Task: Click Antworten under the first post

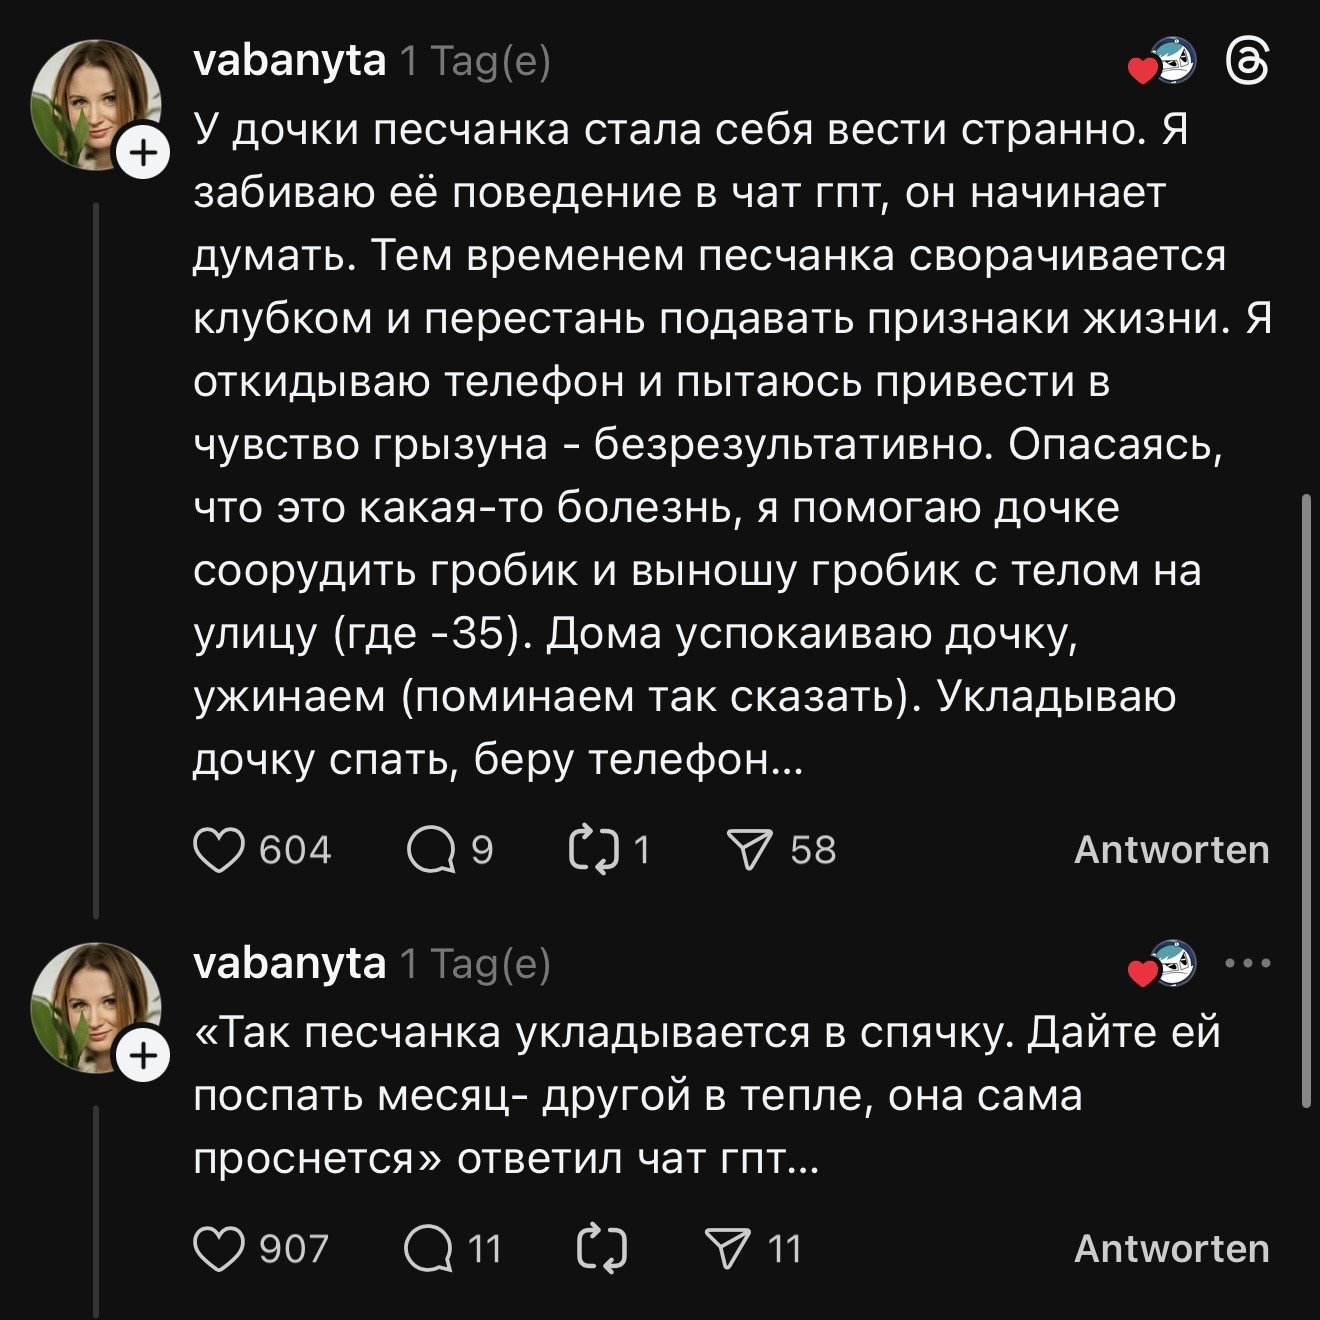Action: [1171, 850]
